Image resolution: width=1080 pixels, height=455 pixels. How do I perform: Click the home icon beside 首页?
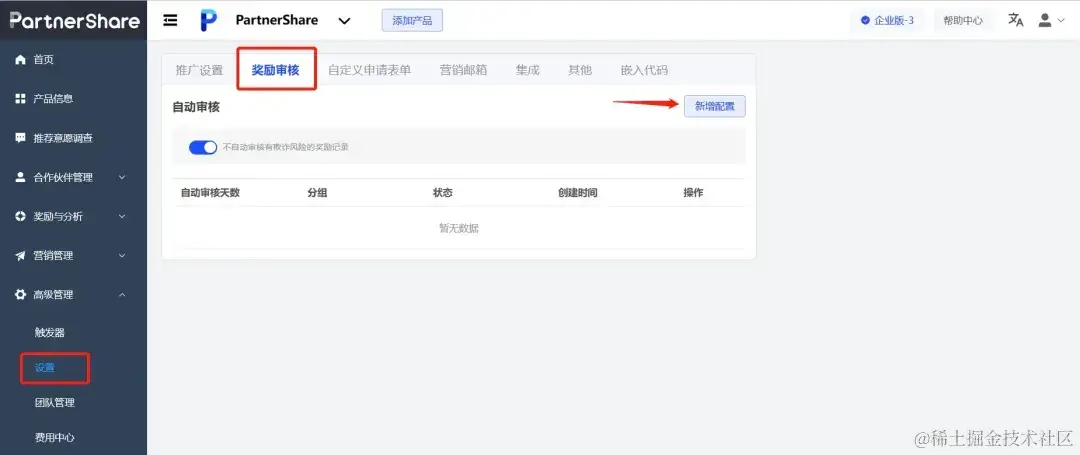pyautogui.click(x=20, y=60)
